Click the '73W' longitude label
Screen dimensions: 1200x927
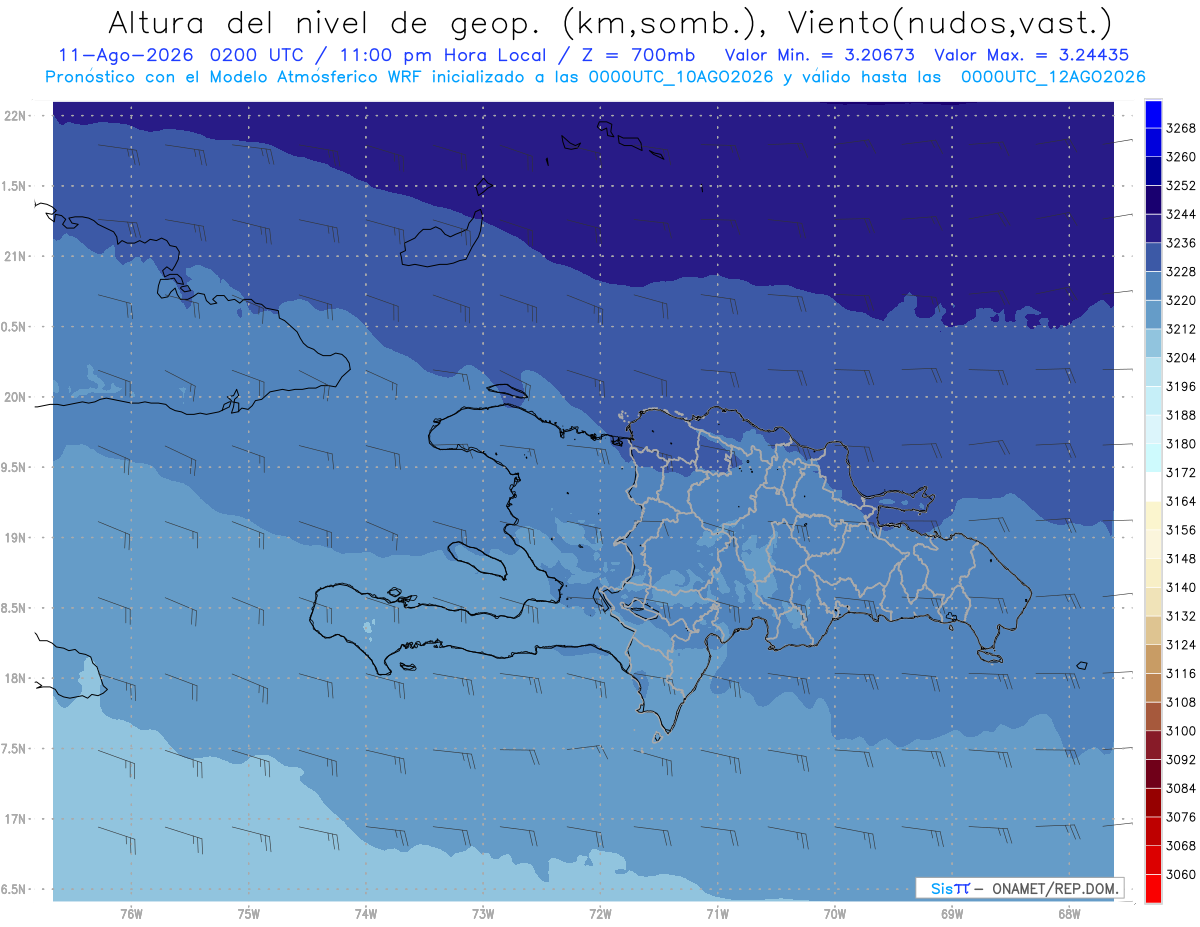pos(483,914)
